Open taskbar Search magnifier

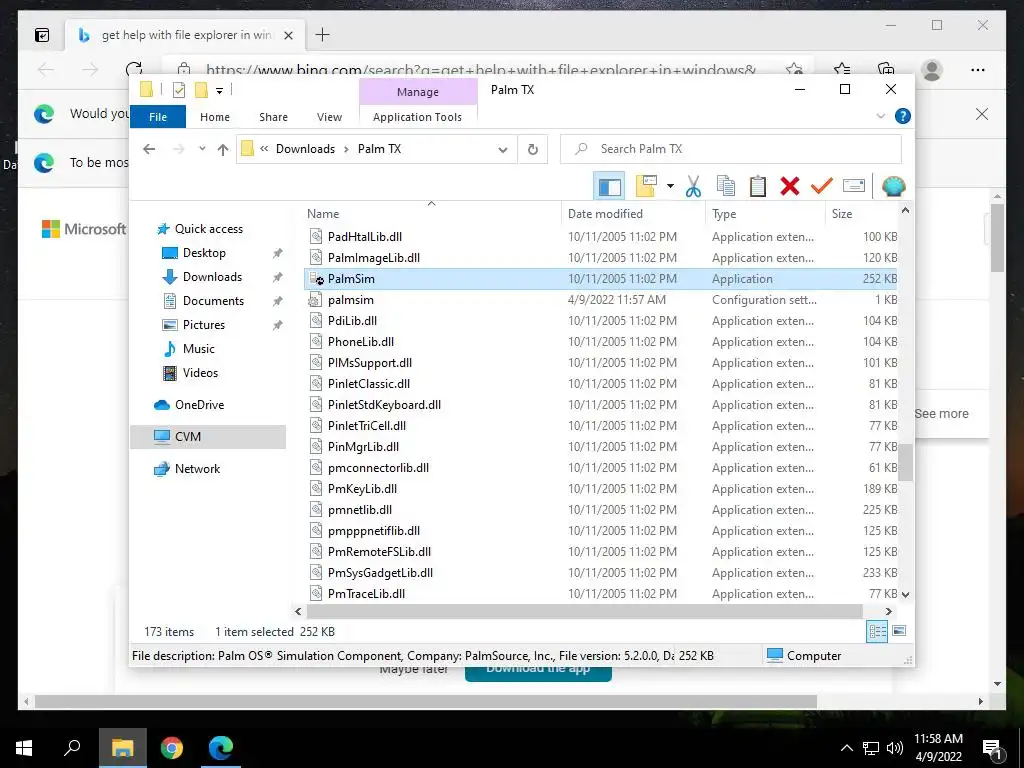[x=72, y=748]
